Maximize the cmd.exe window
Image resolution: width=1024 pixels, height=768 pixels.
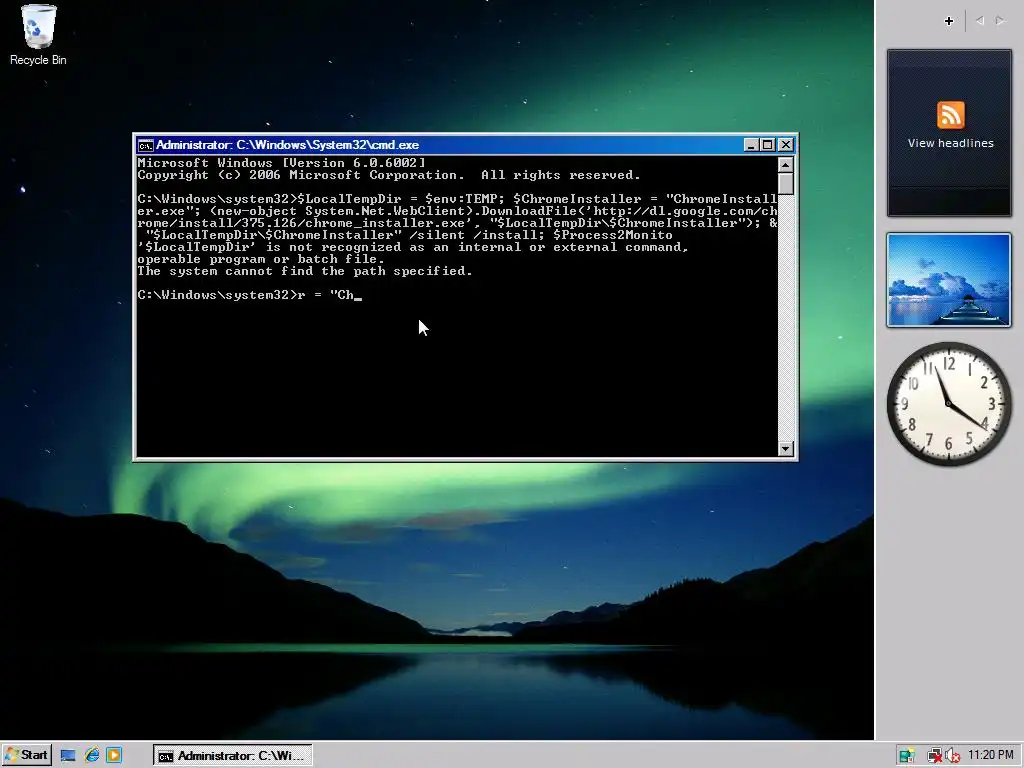768,145
